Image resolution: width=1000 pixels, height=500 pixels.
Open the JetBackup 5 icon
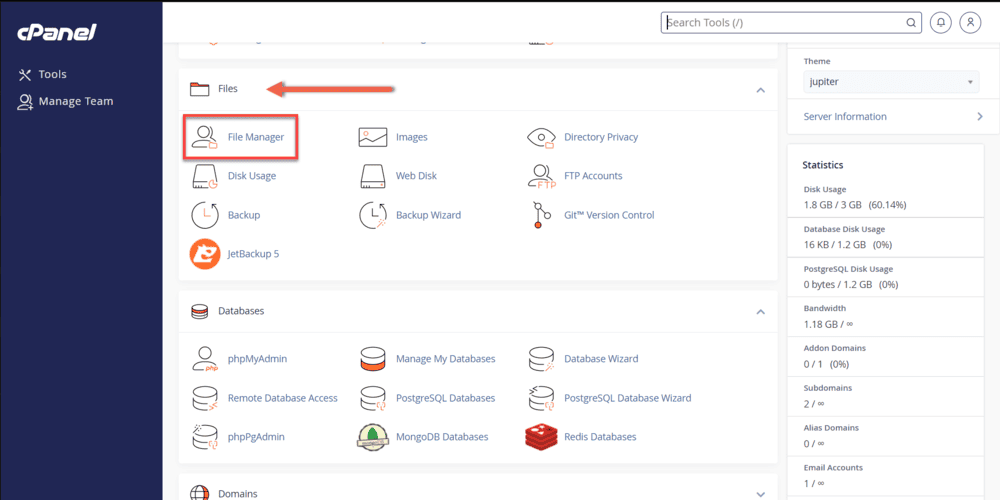[x=205, y=254]
